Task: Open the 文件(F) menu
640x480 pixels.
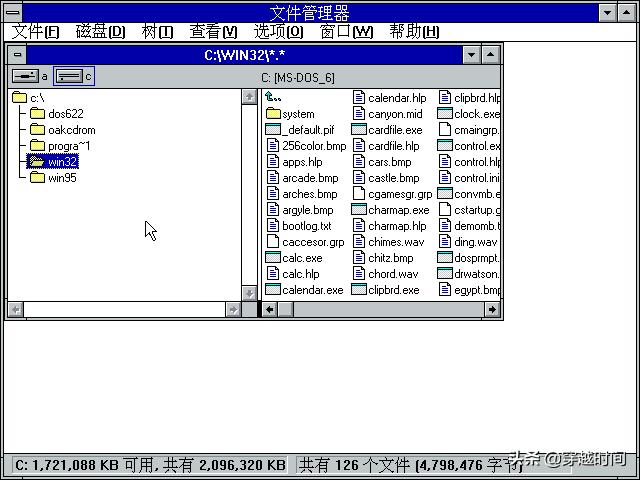Action: (36, 32)
